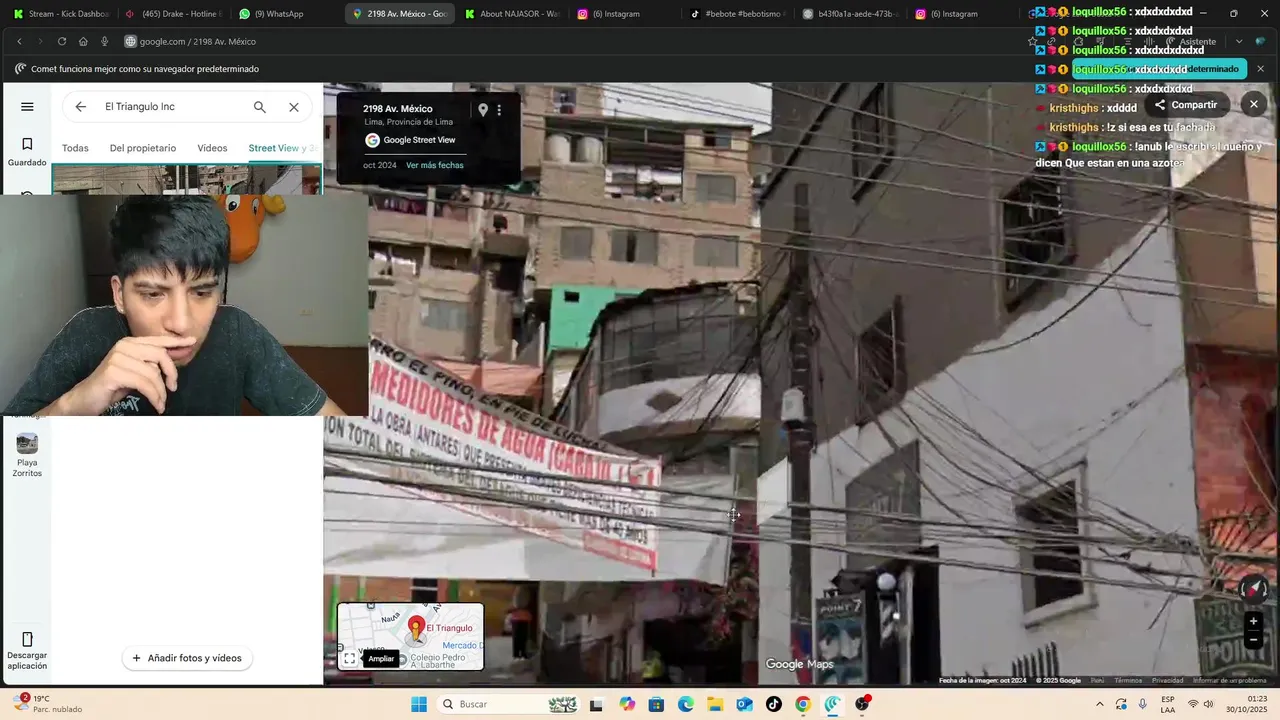Activate the voice microphone in toolbar
Image resolution: width=1280 pixels, height=720 pixels.
click(104, 41)
